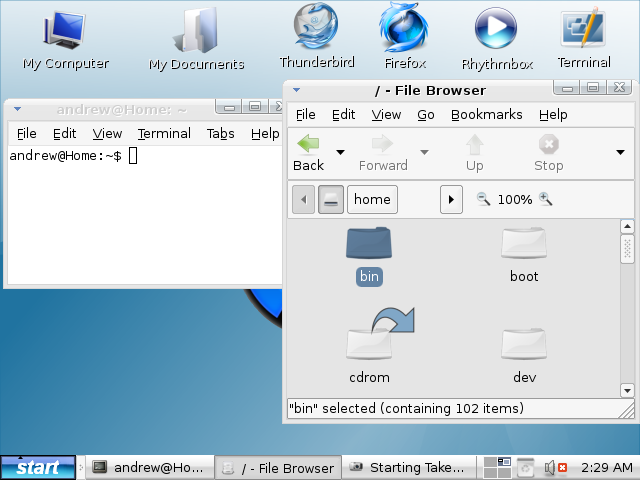Open the Bookmarks menu
640x480 pixels.
coord(487,115)
